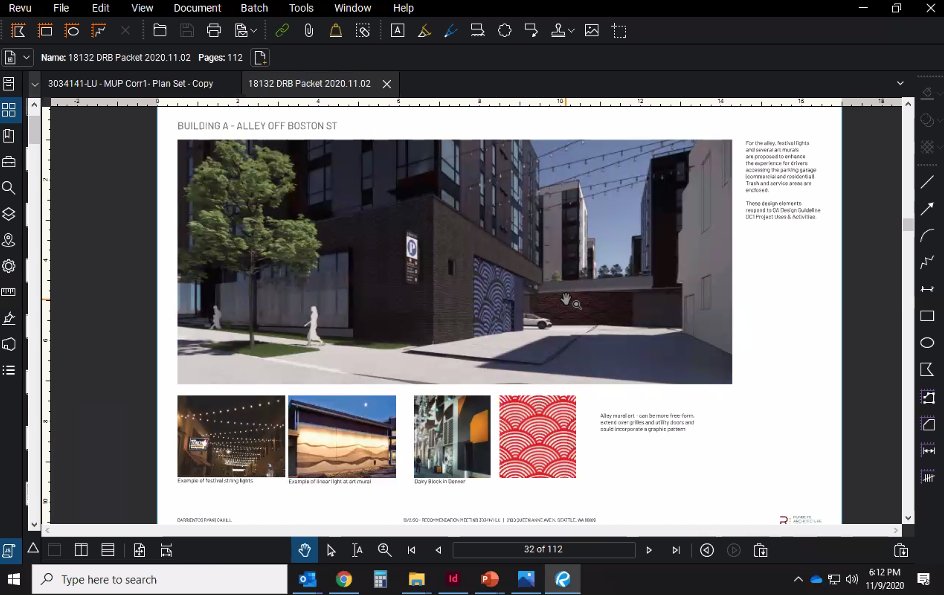944x595 pixels.
Task: Insert a hyperlink with the green link icon
Action: (x=282, y=30)
